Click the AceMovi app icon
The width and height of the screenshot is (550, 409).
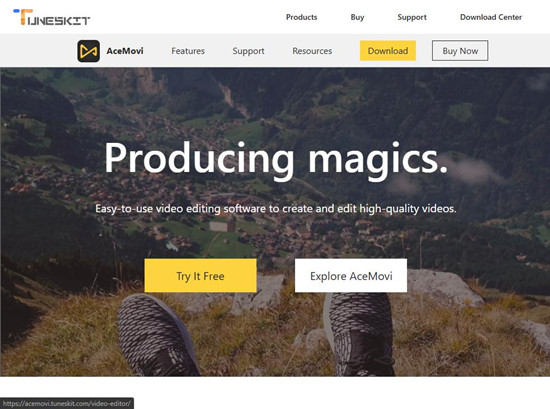pyautogui.click(x=88, y=51)
